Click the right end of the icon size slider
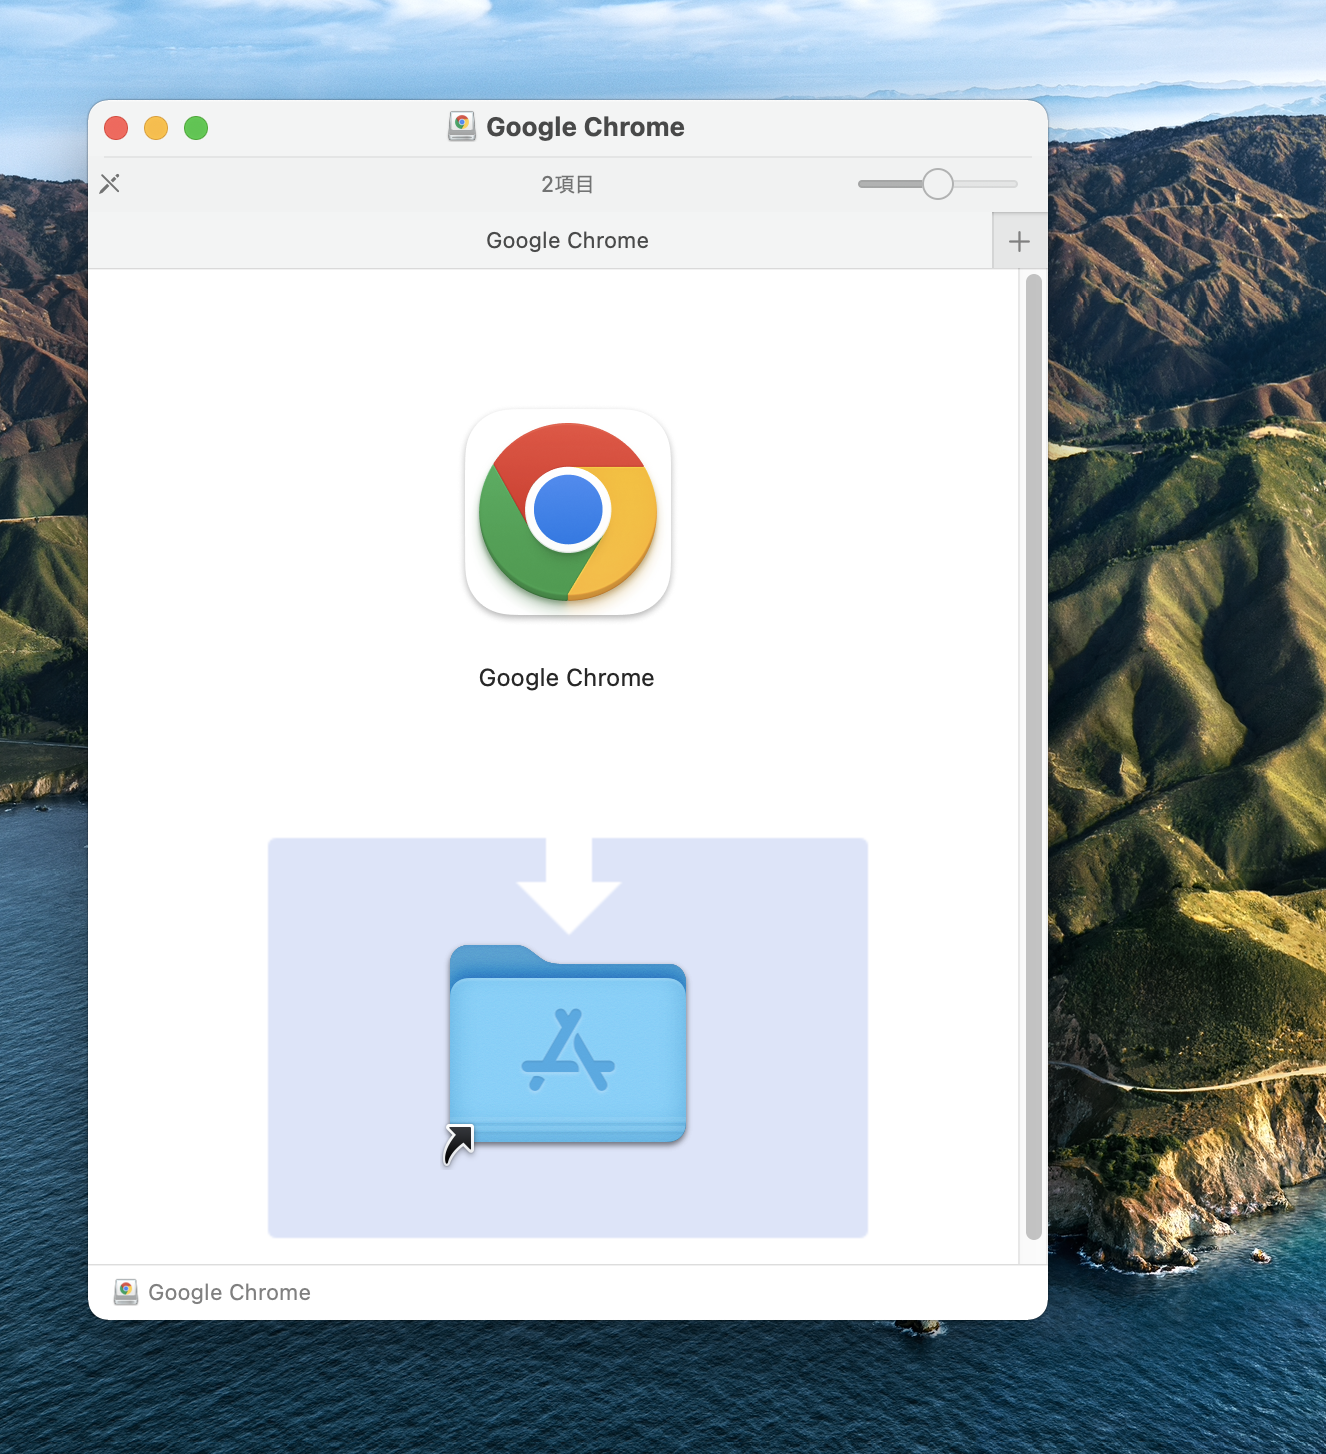Screen dimensions: 1326x1454 pyautogui.click(x=1012, y=184)
